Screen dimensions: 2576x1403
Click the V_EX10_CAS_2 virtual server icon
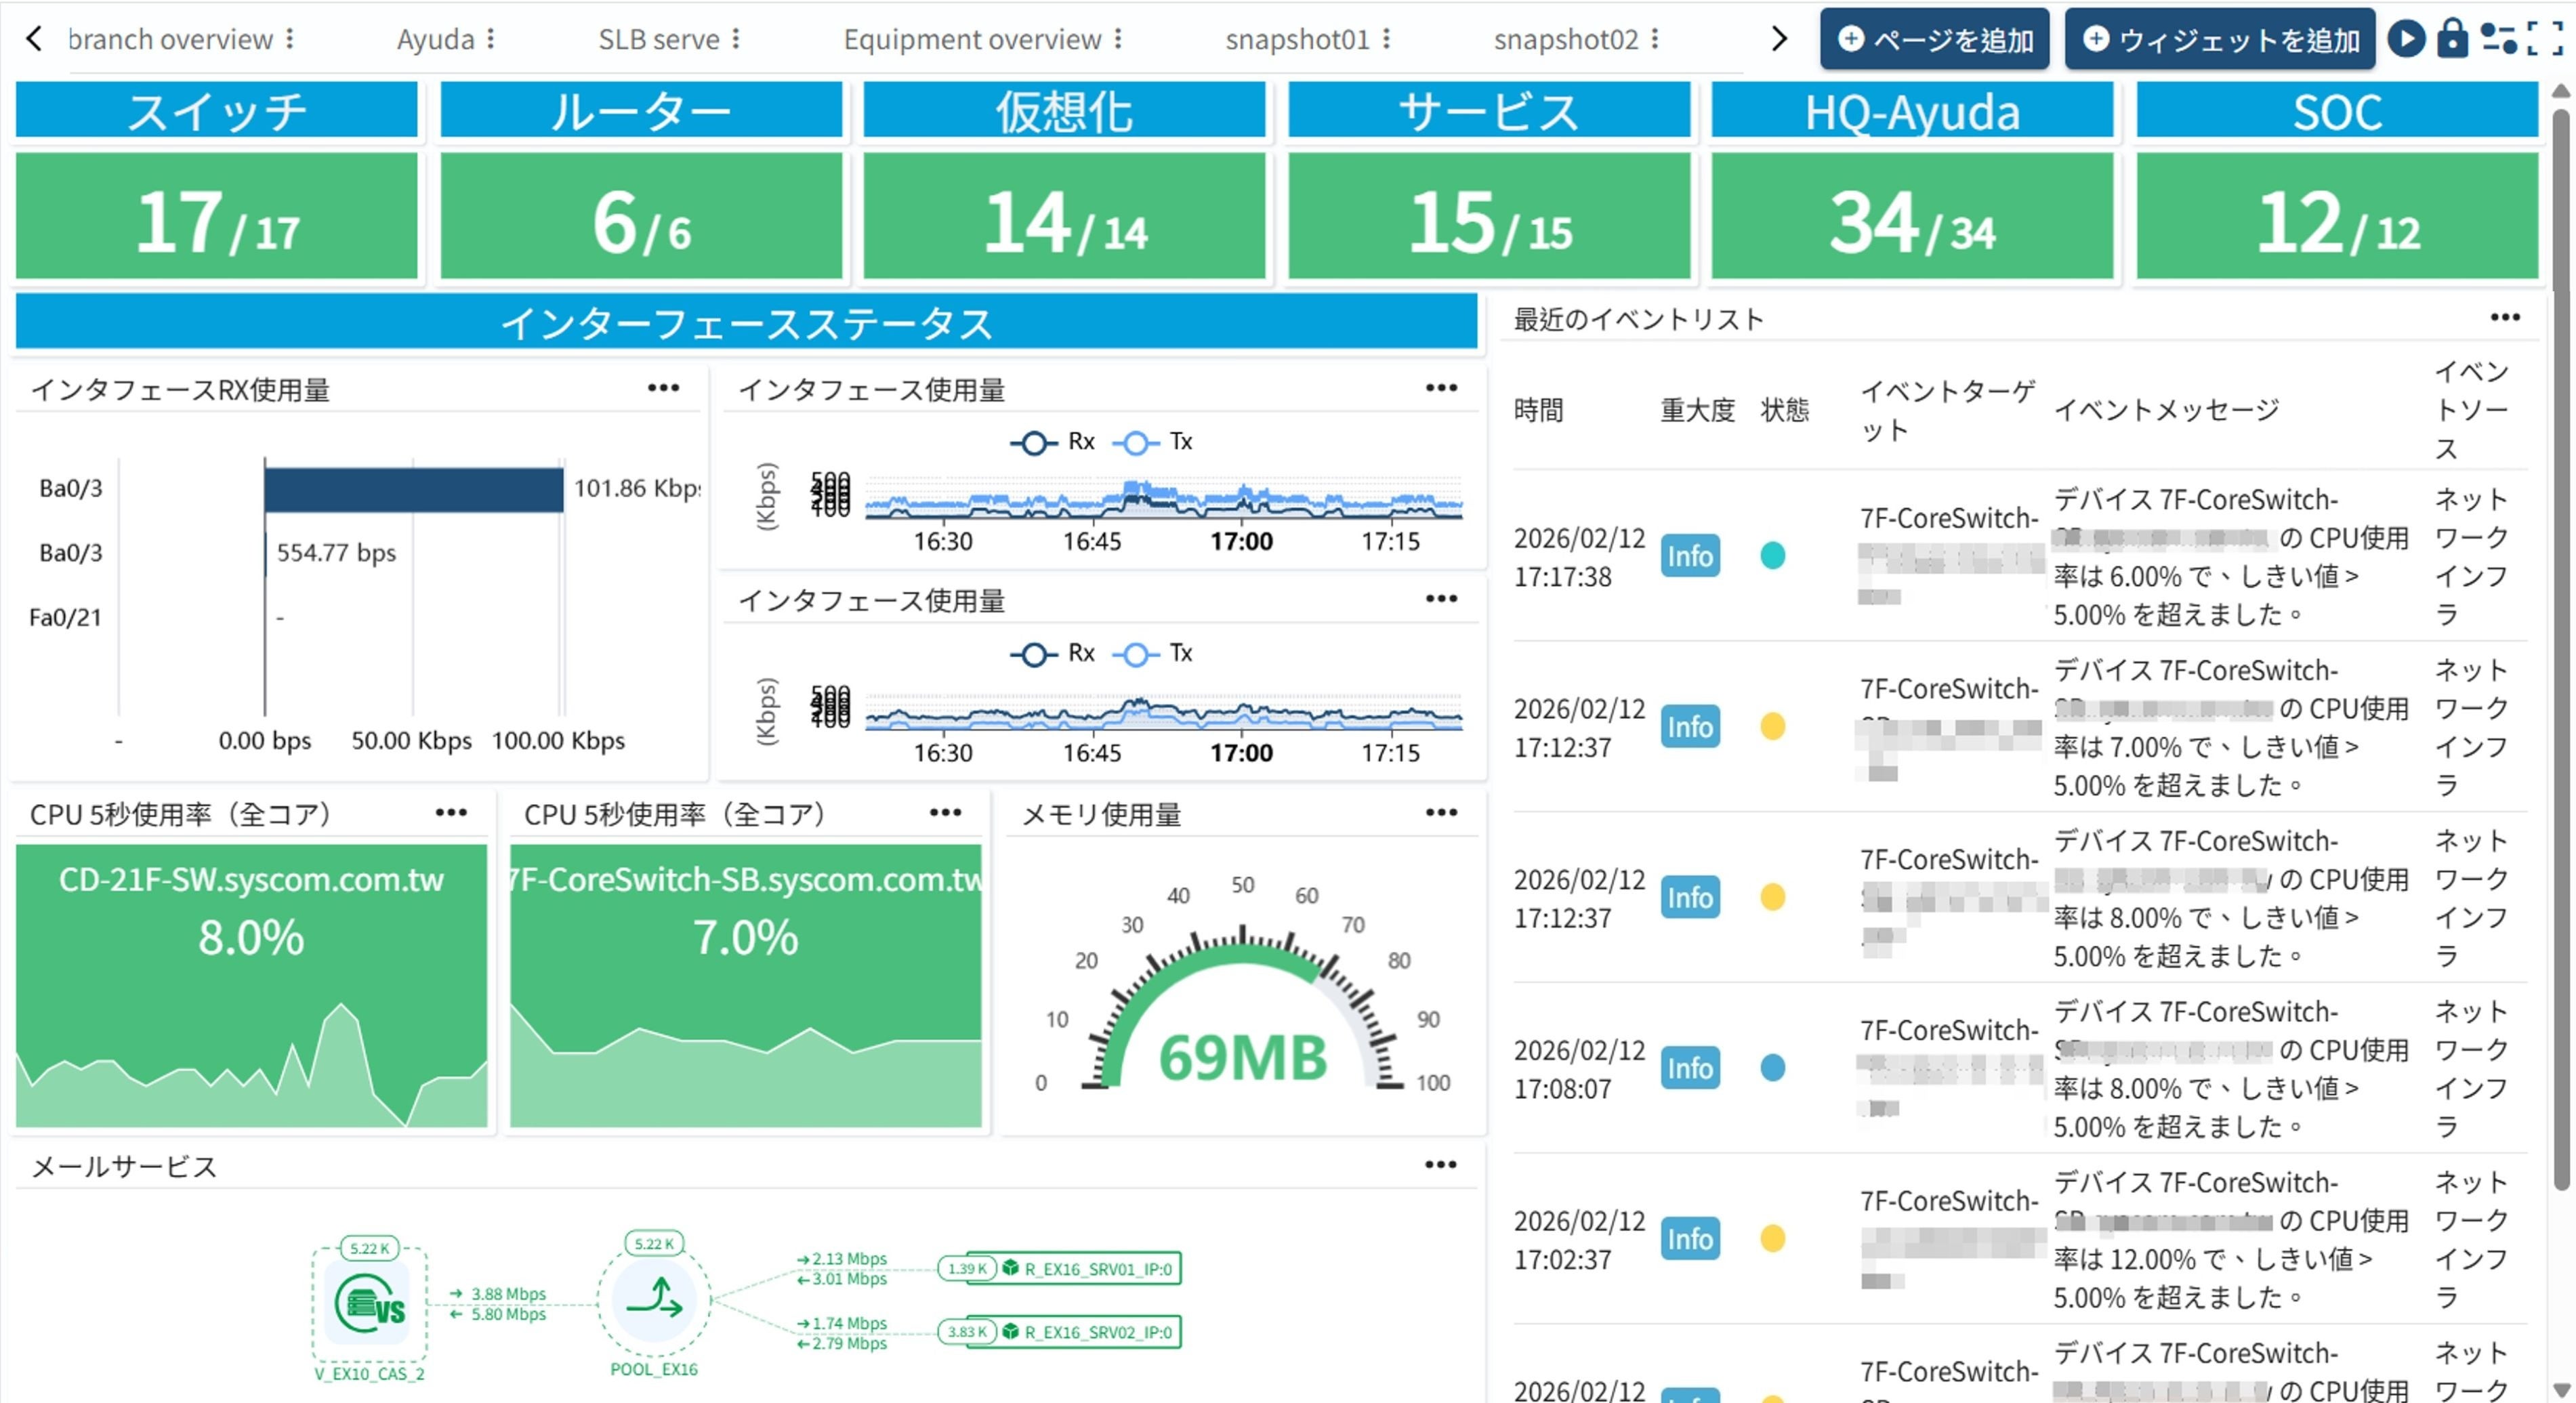click(370, 1303)
